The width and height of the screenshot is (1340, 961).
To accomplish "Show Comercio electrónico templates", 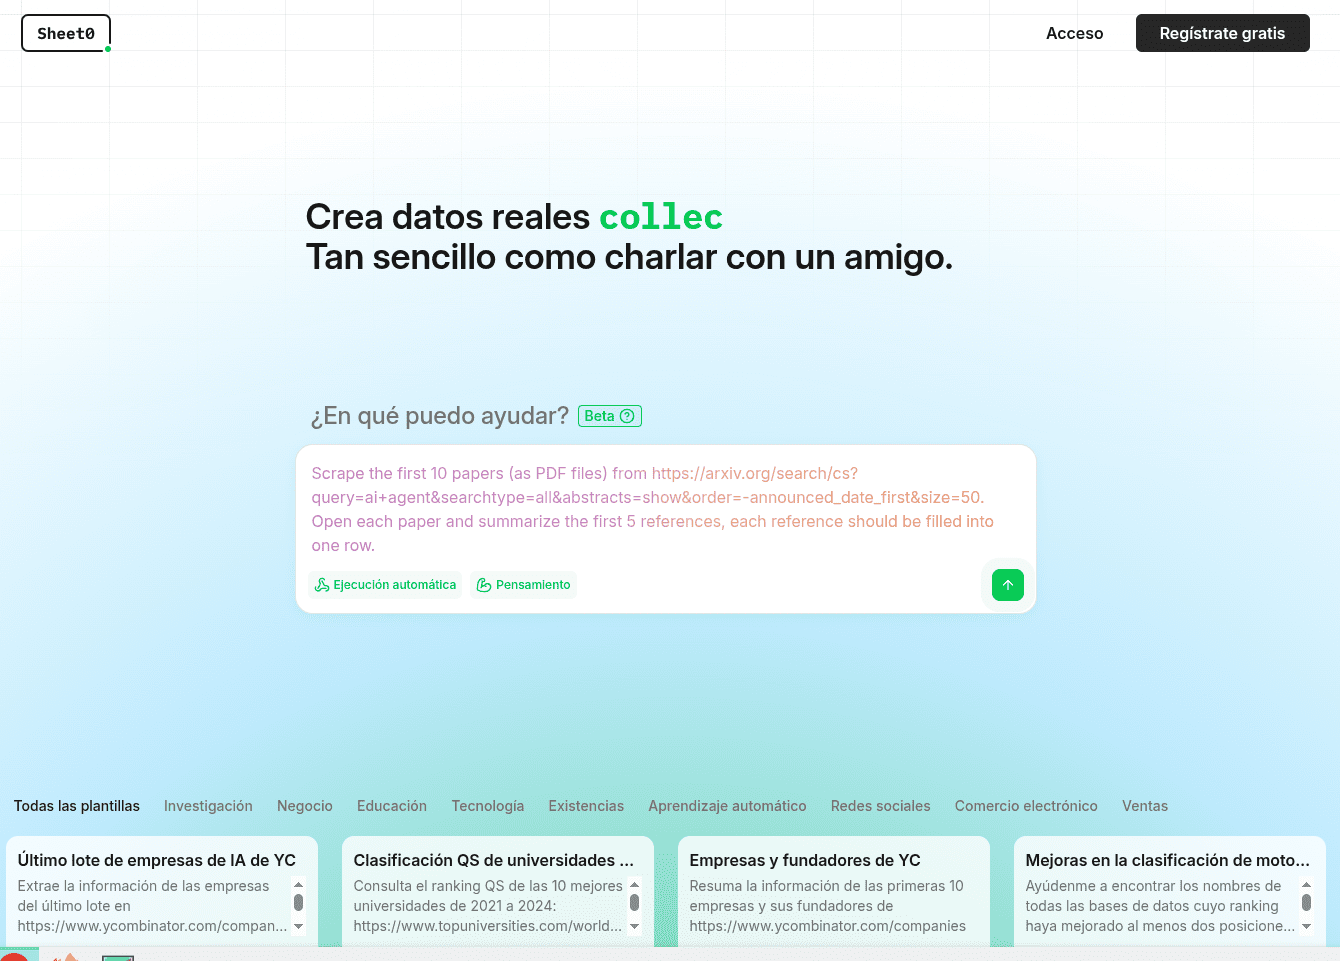I will [1025, 806].
